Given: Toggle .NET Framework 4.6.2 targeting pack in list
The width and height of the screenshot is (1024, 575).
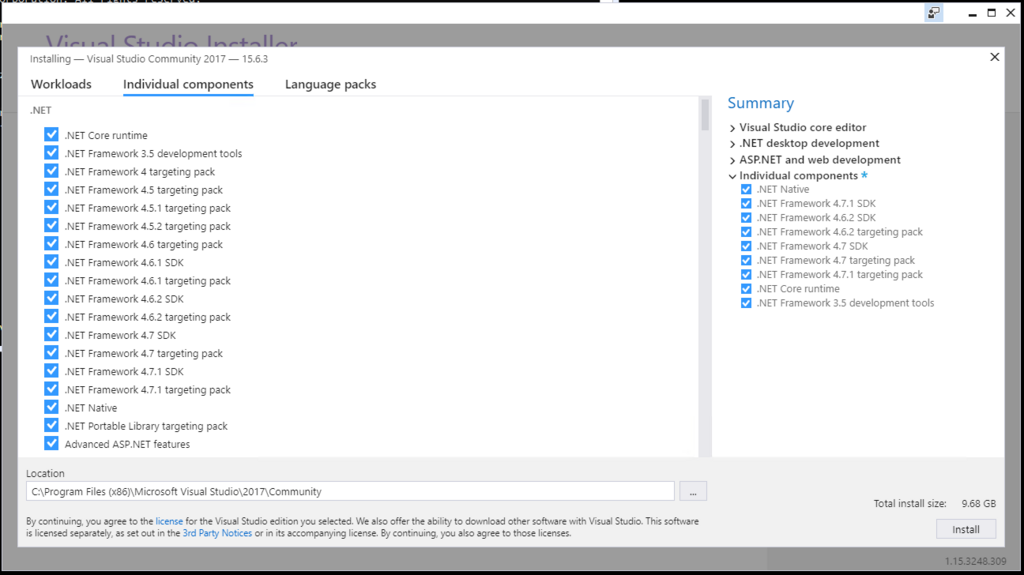Looking at the screenshot, I should 51,317.
